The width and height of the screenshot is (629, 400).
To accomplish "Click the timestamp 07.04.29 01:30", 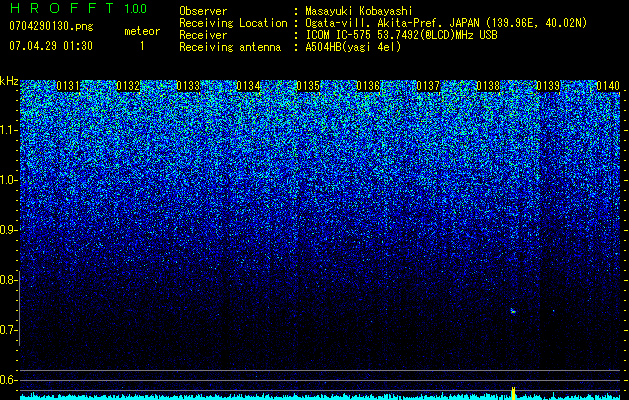I will click(x=51, y=46).
